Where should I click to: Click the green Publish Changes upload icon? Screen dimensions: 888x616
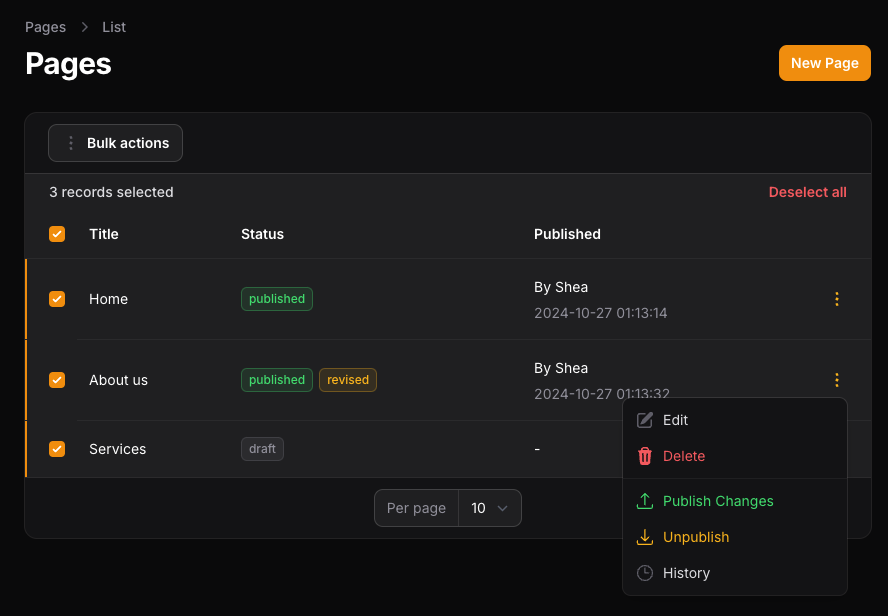[x=645, y=501]
